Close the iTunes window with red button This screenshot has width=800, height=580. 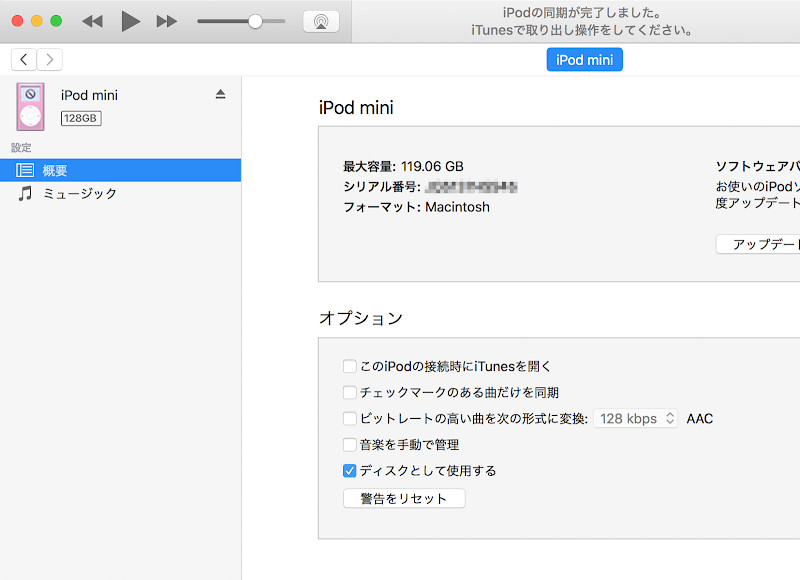(x=17, y=21)
